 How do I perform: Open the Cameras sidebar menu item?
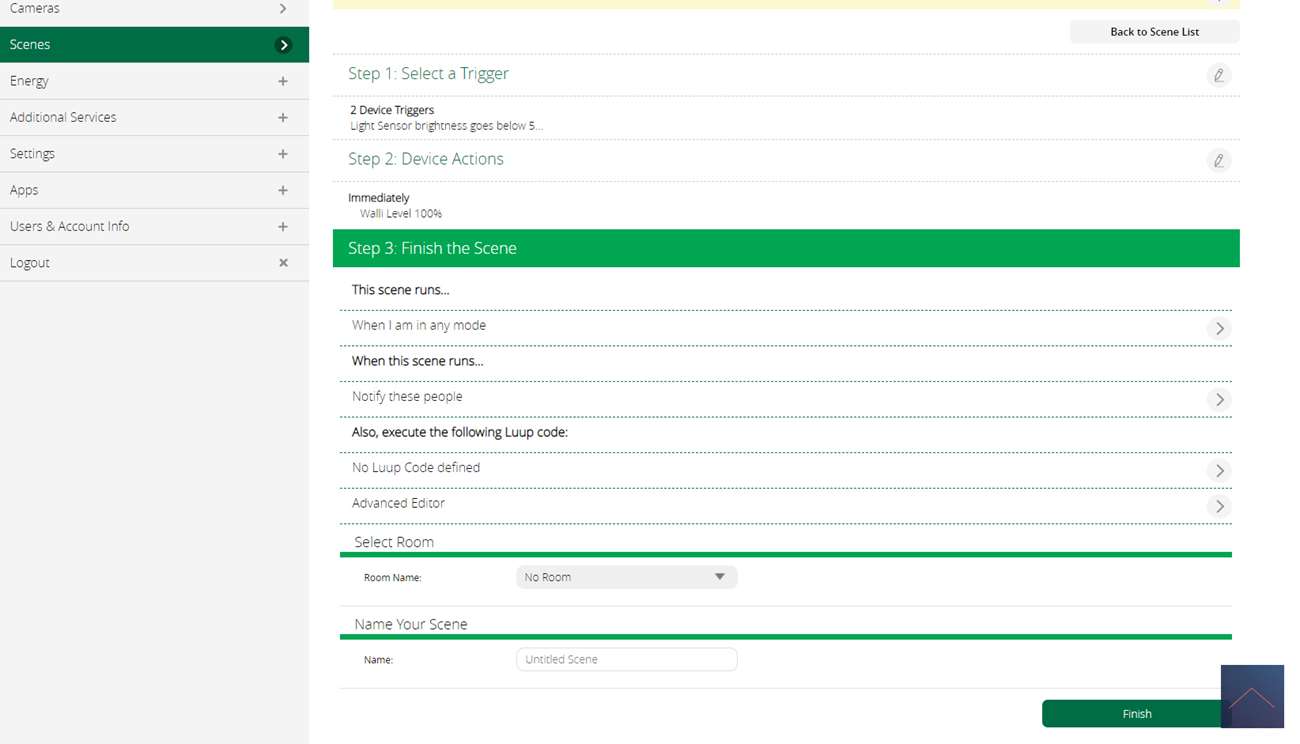pyautogui.click(x=154, y=9)
